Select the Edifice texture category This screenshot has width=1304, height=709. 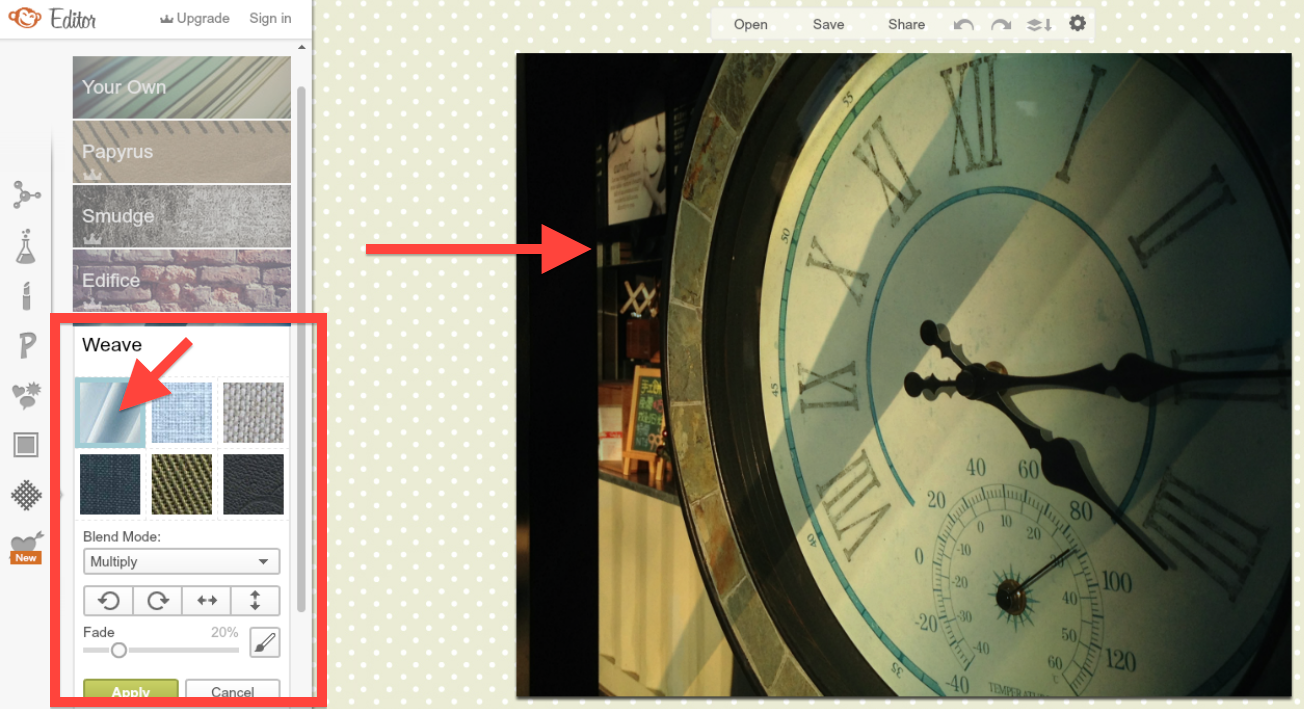pyautogui.click(x=182, y=279)
